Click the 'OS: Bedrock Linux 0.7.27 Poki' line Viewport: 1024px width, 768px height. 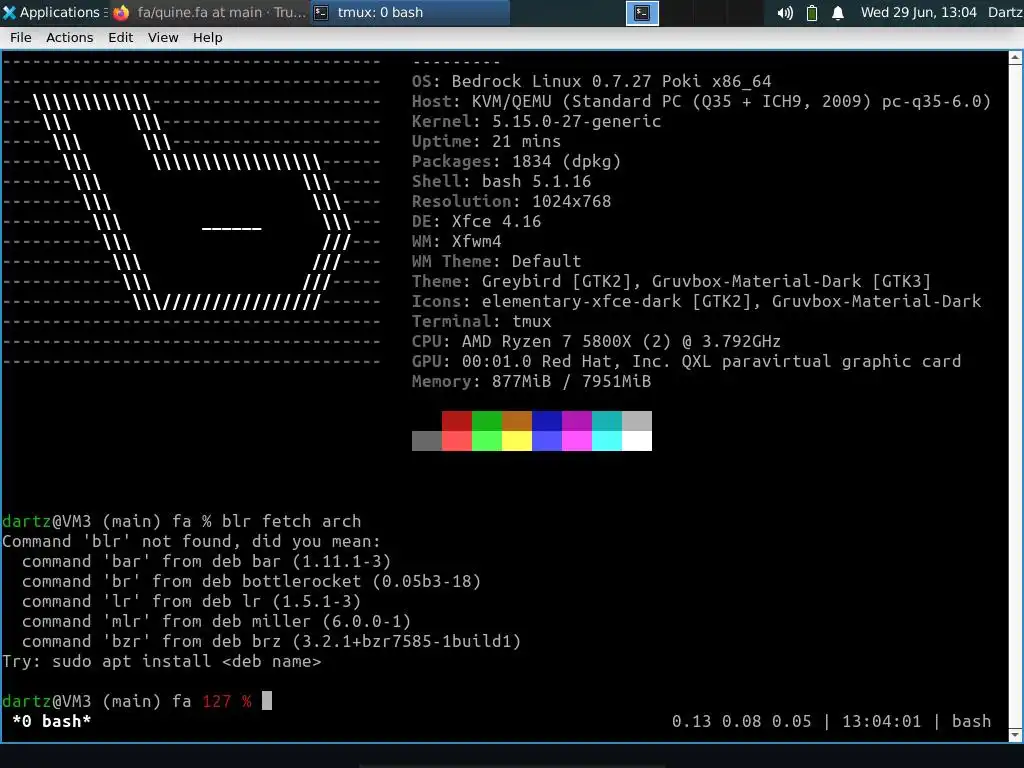592,82
